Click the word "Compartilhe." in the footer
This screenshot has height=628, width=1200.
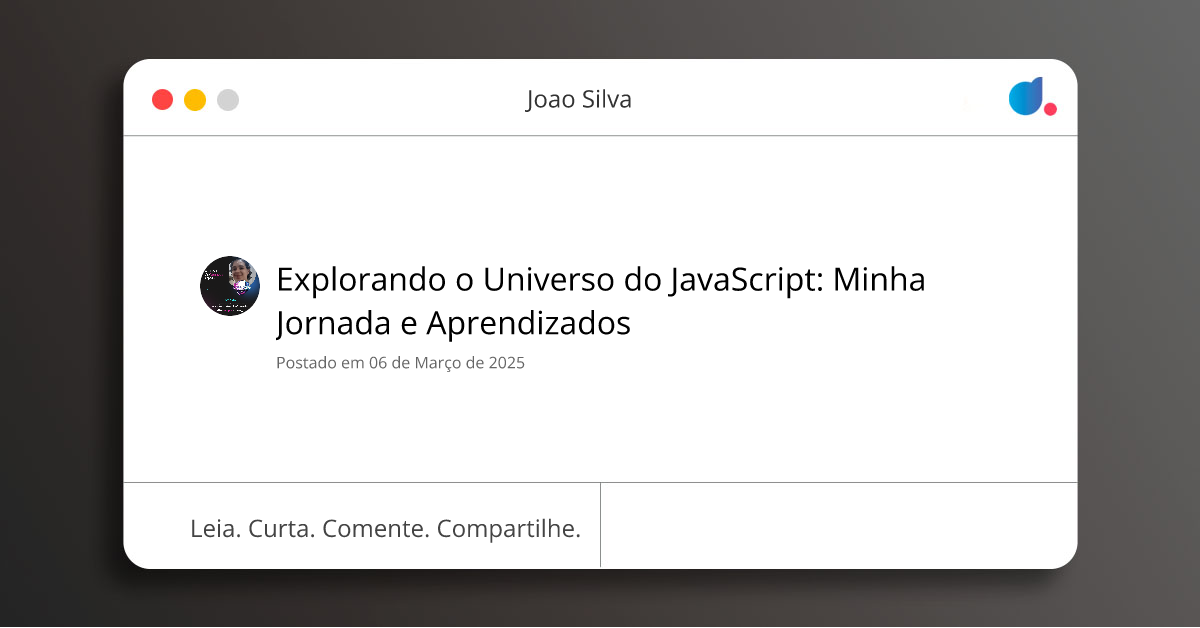pyautogui.click(x=509, y=530)
